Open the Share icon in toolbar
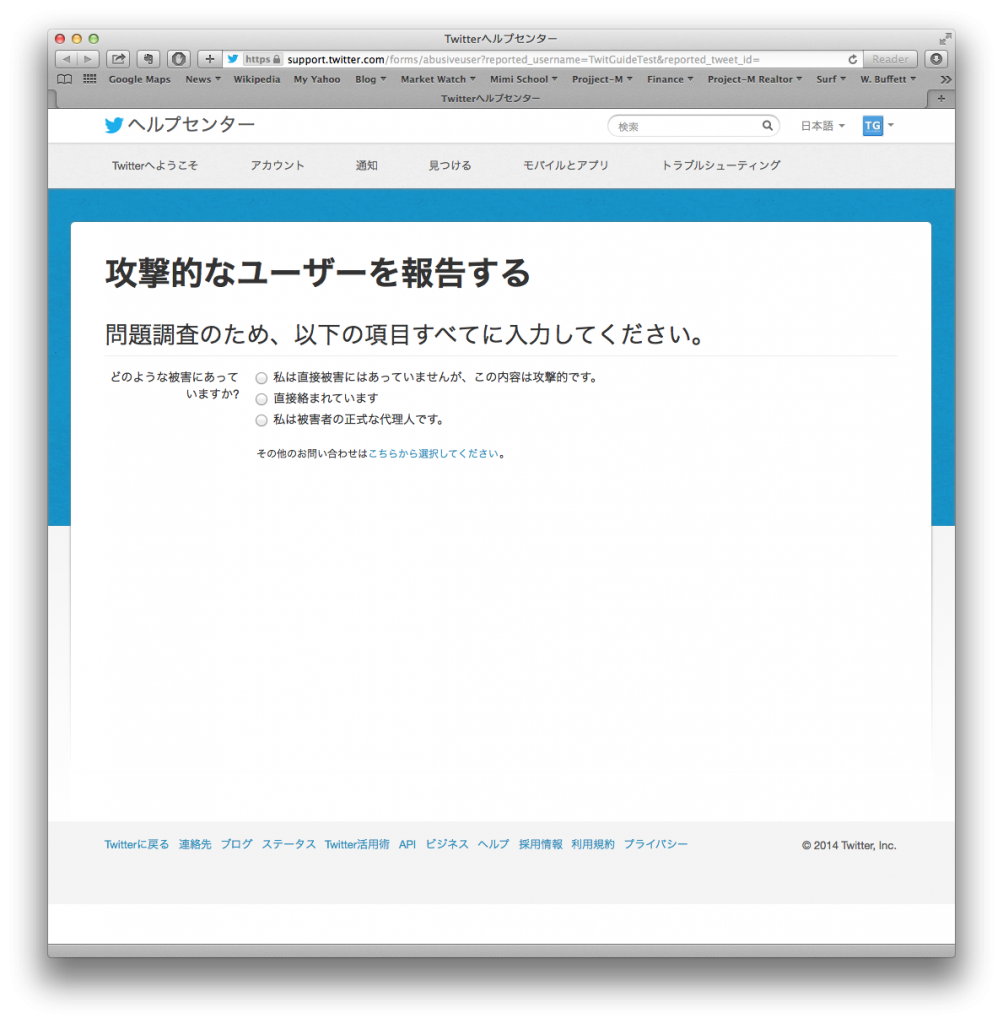 coord(118,59)
